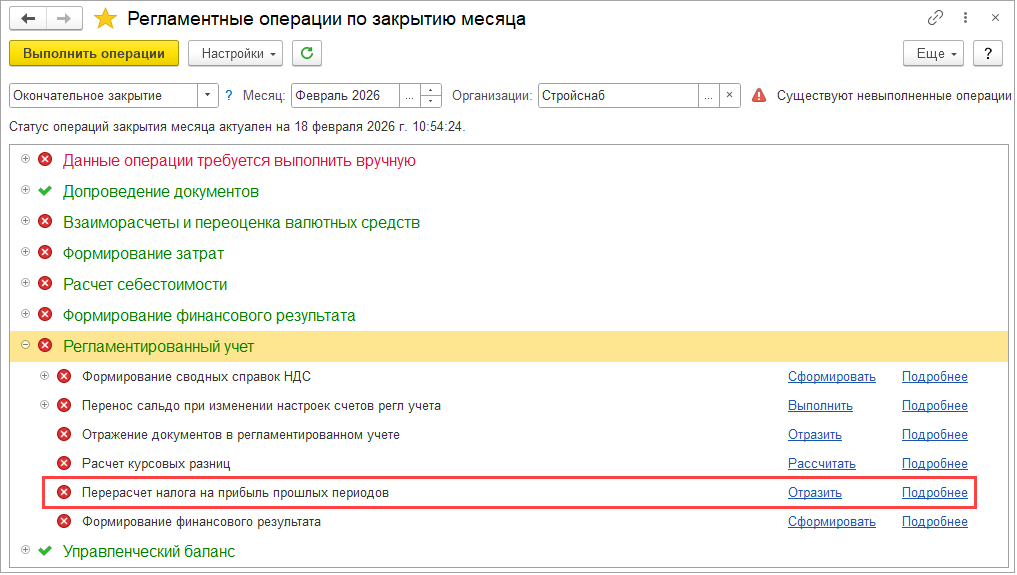Click the back navigation arrow
The image size is (1017, 575).
(x=29, y=18)
